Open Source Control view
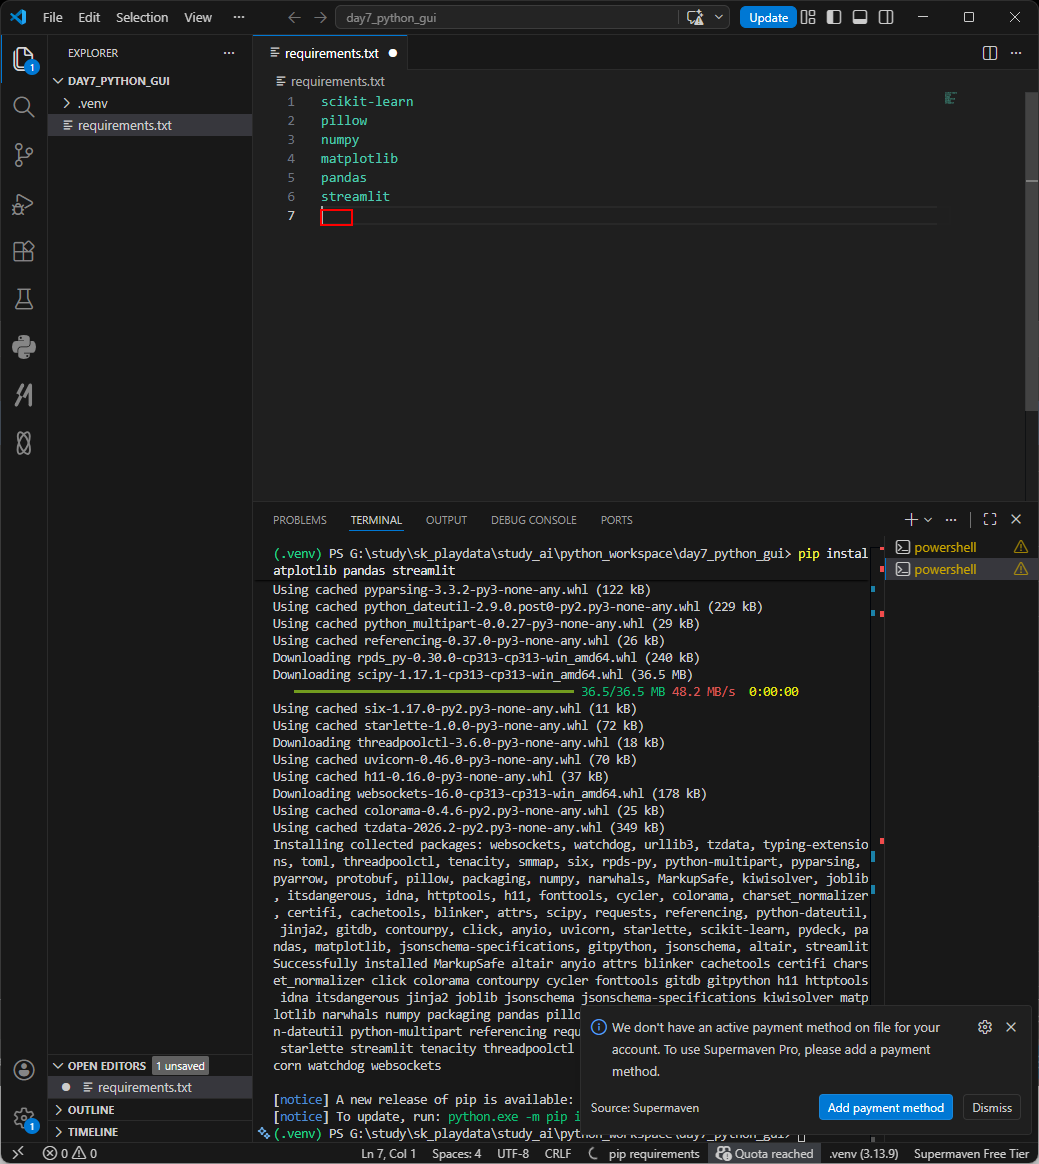 click(24, 155)
